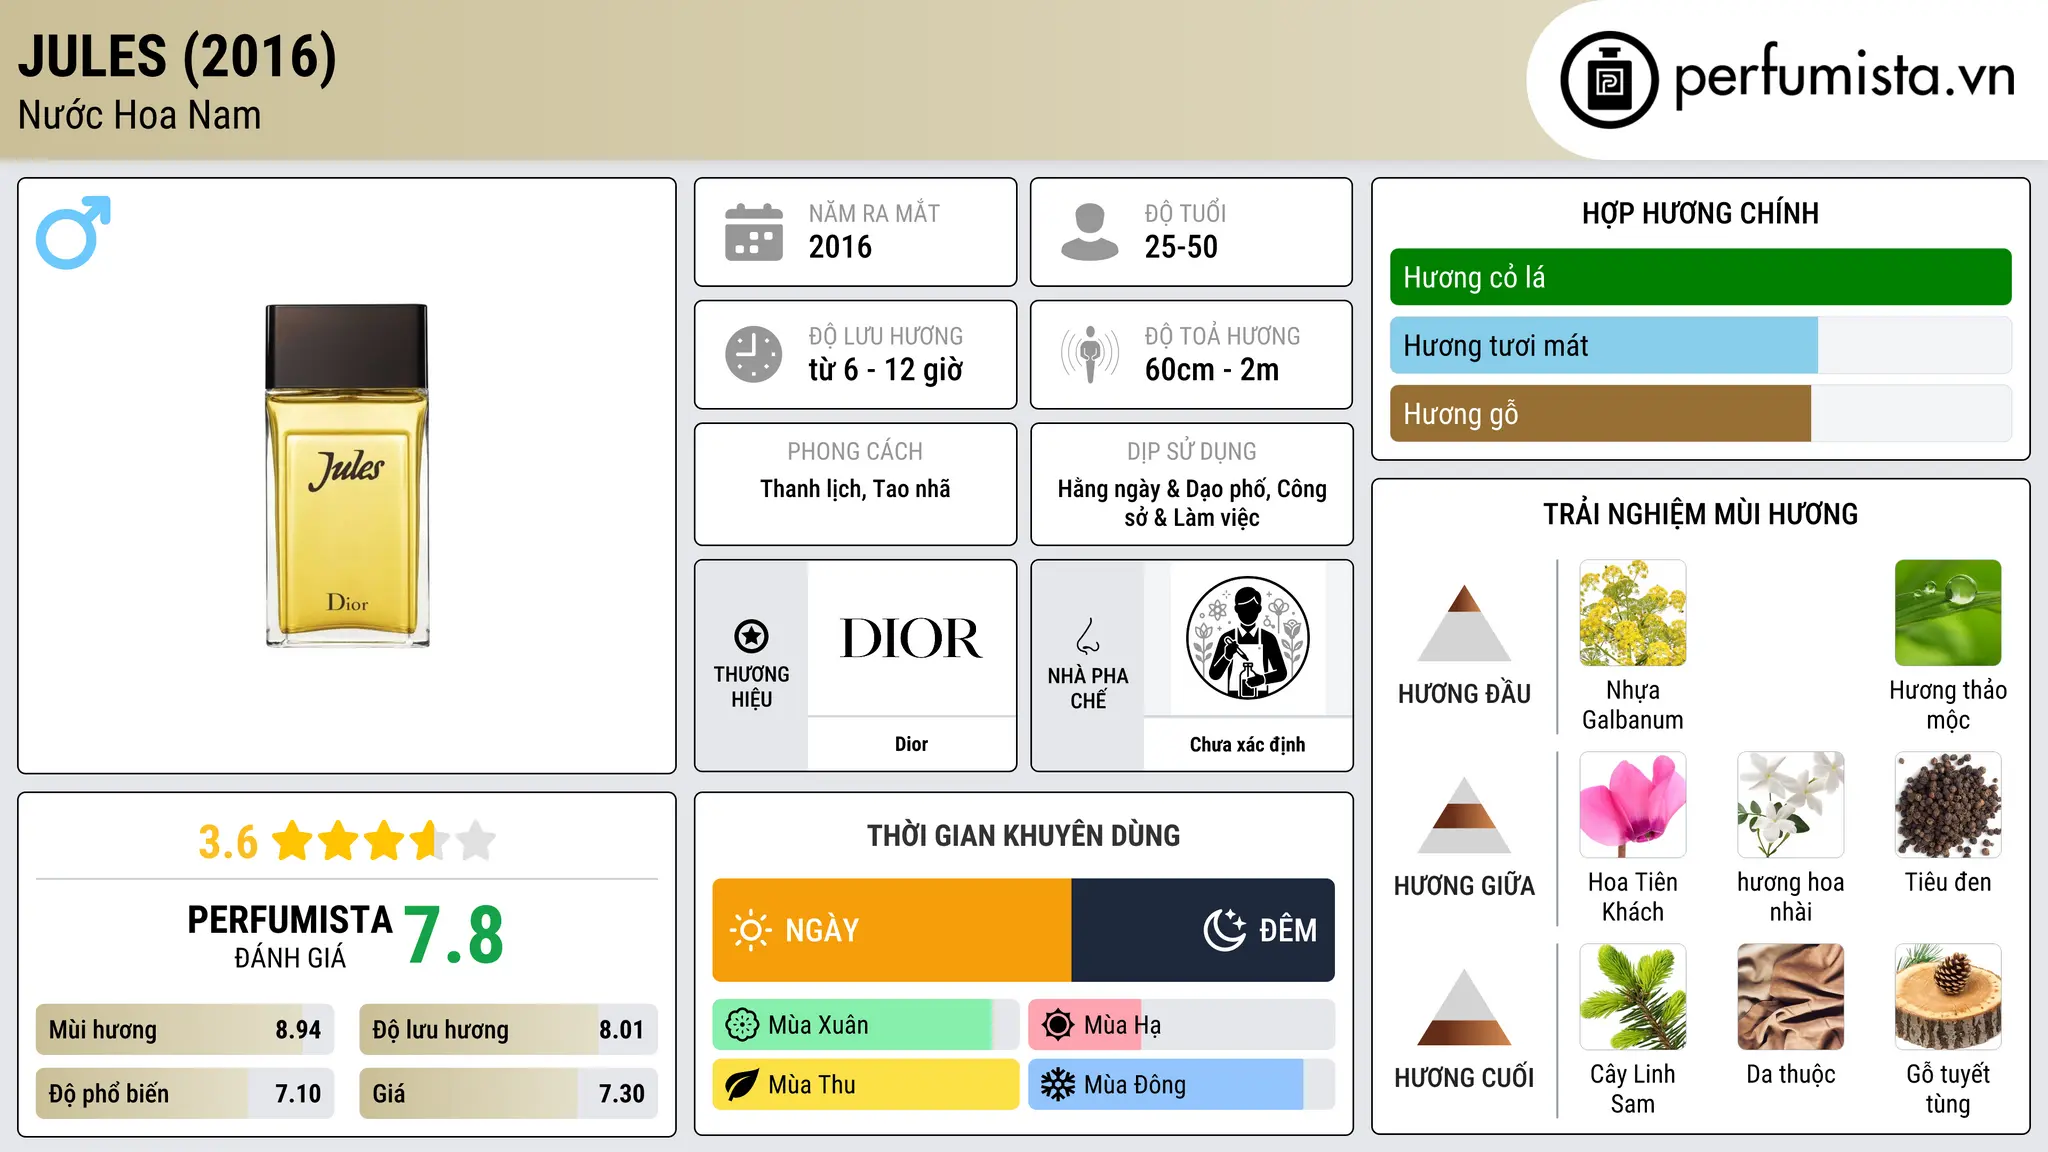Click the 3.6 star rating number
The image size is (2048, 1152).
pyautogui.click(x=228, y=842)
